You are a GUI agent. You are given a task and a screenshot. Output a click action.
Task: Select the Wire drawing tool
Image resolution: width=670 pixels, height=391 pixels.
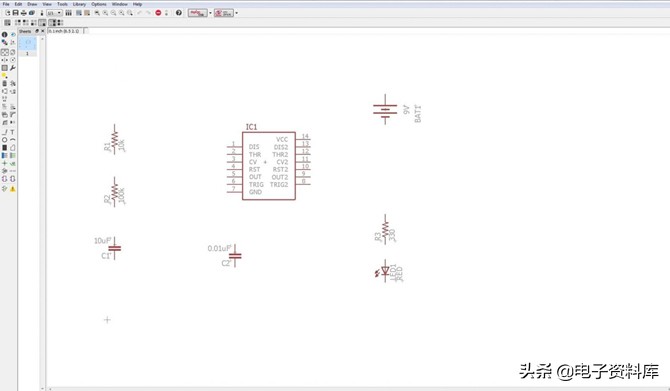pyautogui.click(x=4, y=132)
